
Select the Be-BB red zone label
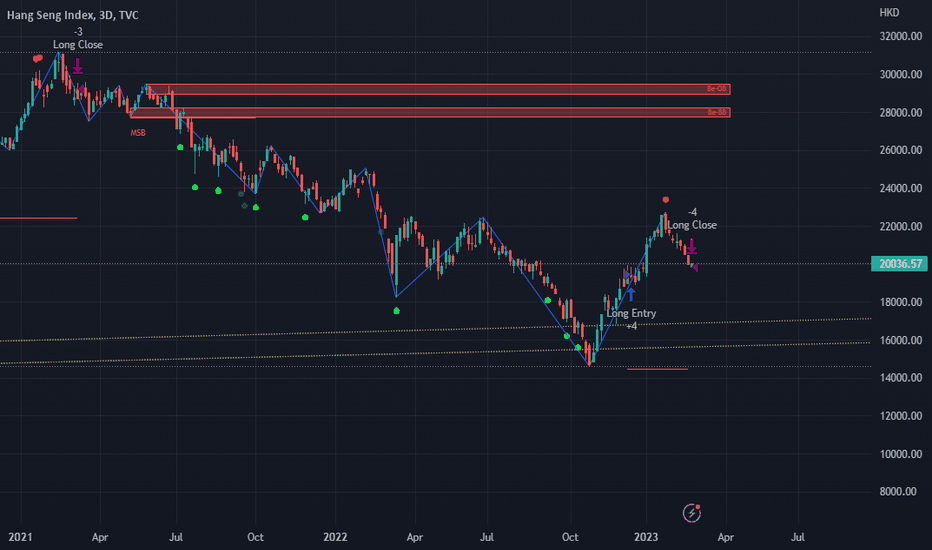point(717,112)
